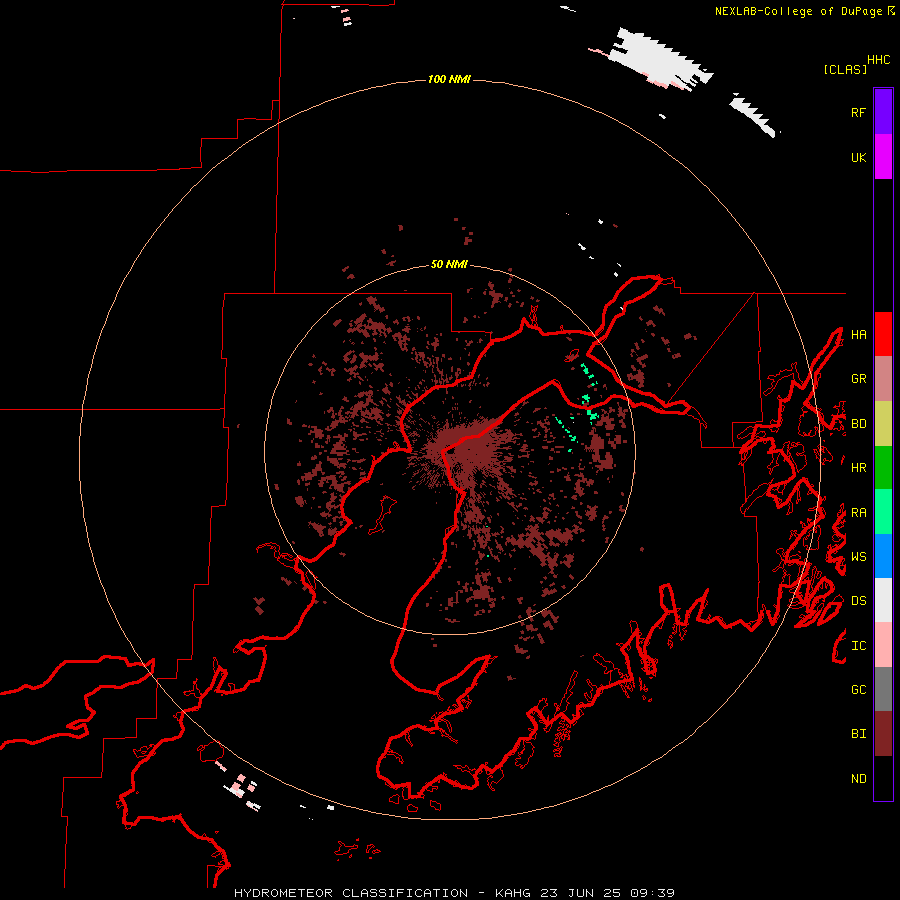This screenshot has height=900, width=900.
Task: Click the BD legend label
Action: tap(858, 424)
